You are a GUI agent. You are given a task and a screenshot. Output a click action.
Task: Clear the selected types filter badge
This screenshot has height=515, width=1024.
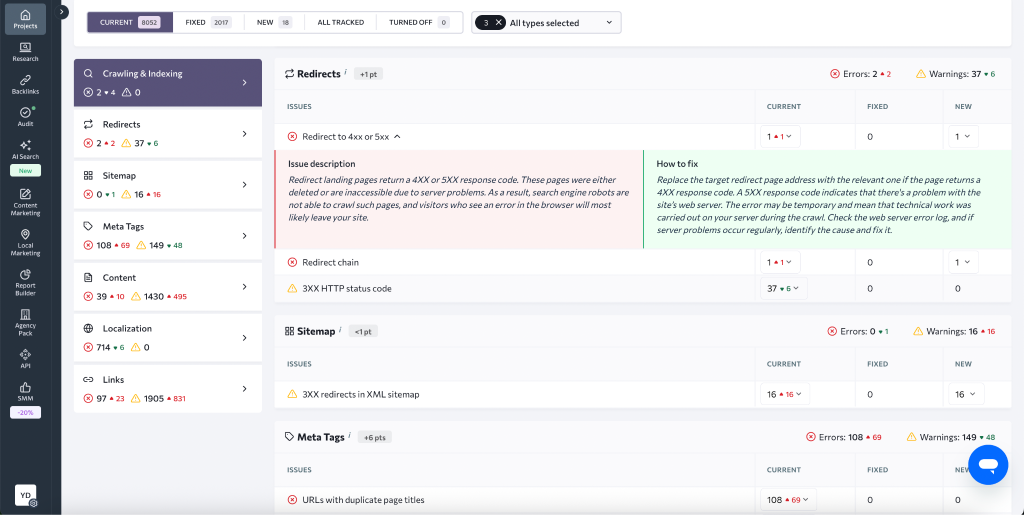coord(498,22)
